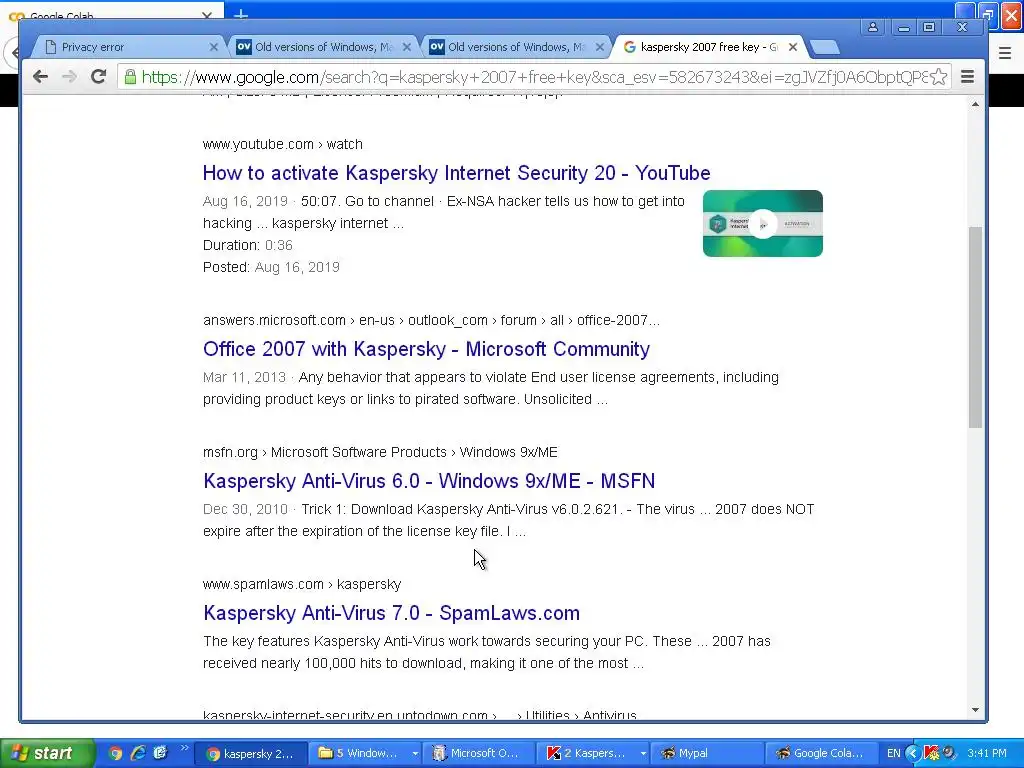This screenshot has height=768, width=1024.
Task: Click the vertical scrollbar thumb
Action: [975, 327]
